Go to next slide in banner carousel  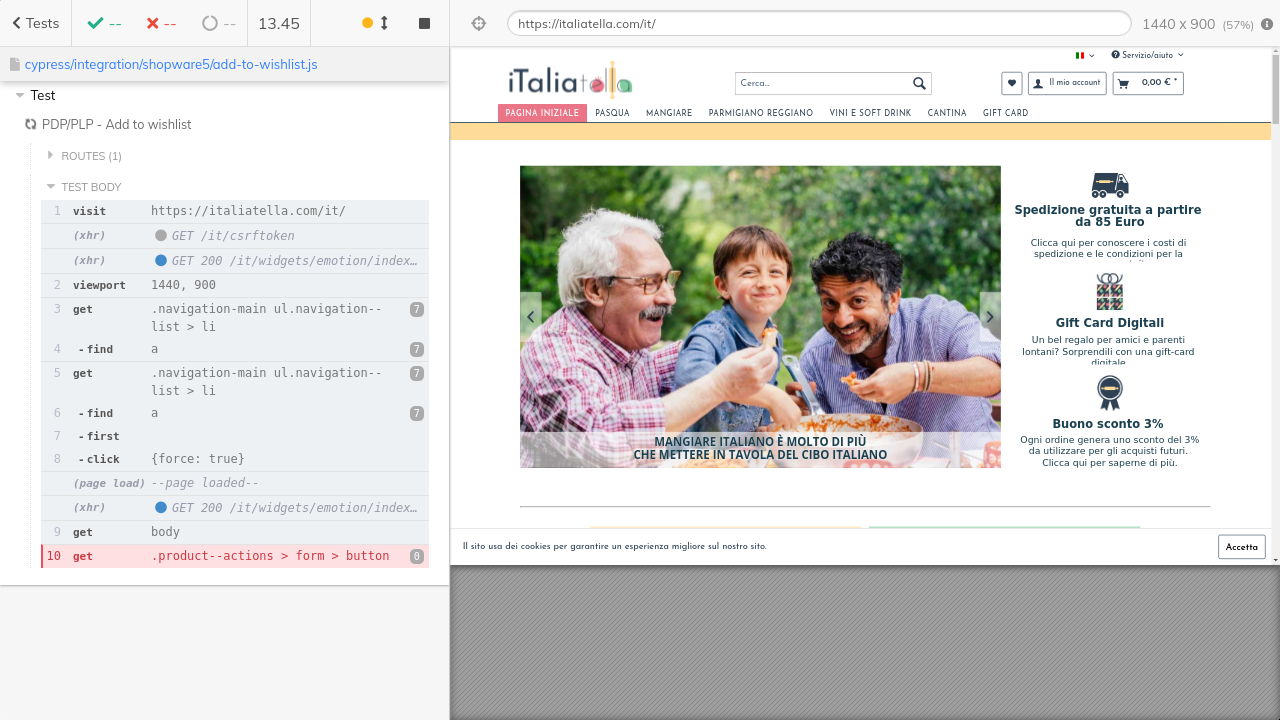(x=990, y=317)
